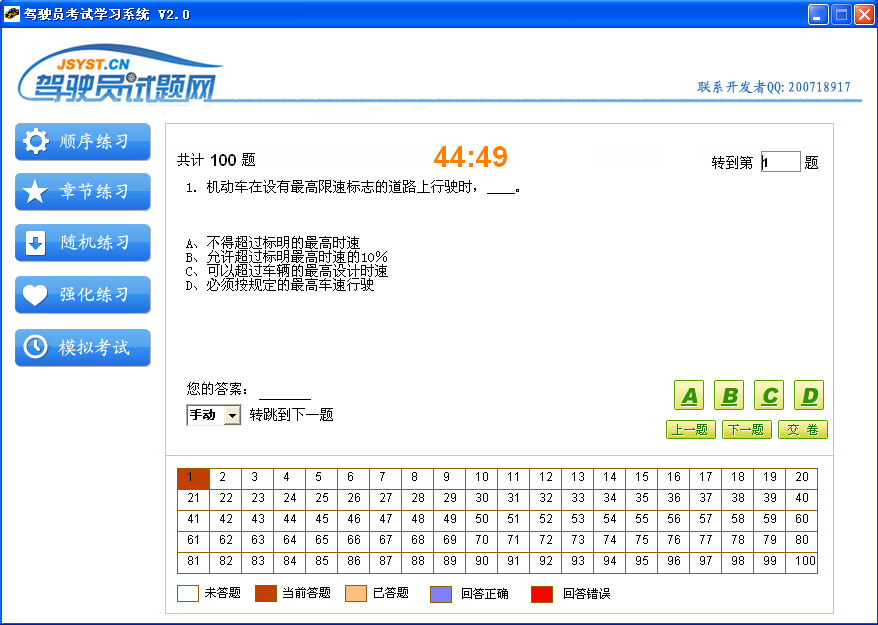The height and width of the screenshot is (625, 878).
Task: Open 强化练习 intensive practice
Action: 83,294
